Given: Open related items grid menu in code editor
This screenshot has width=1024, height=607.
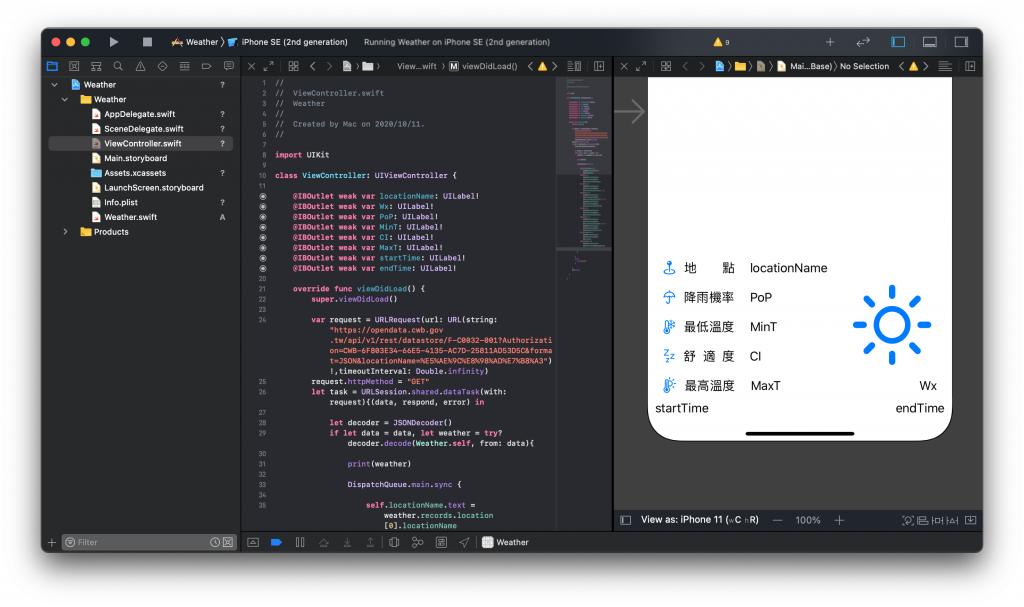Looking at the screenshot, I should tap(293, 66).
